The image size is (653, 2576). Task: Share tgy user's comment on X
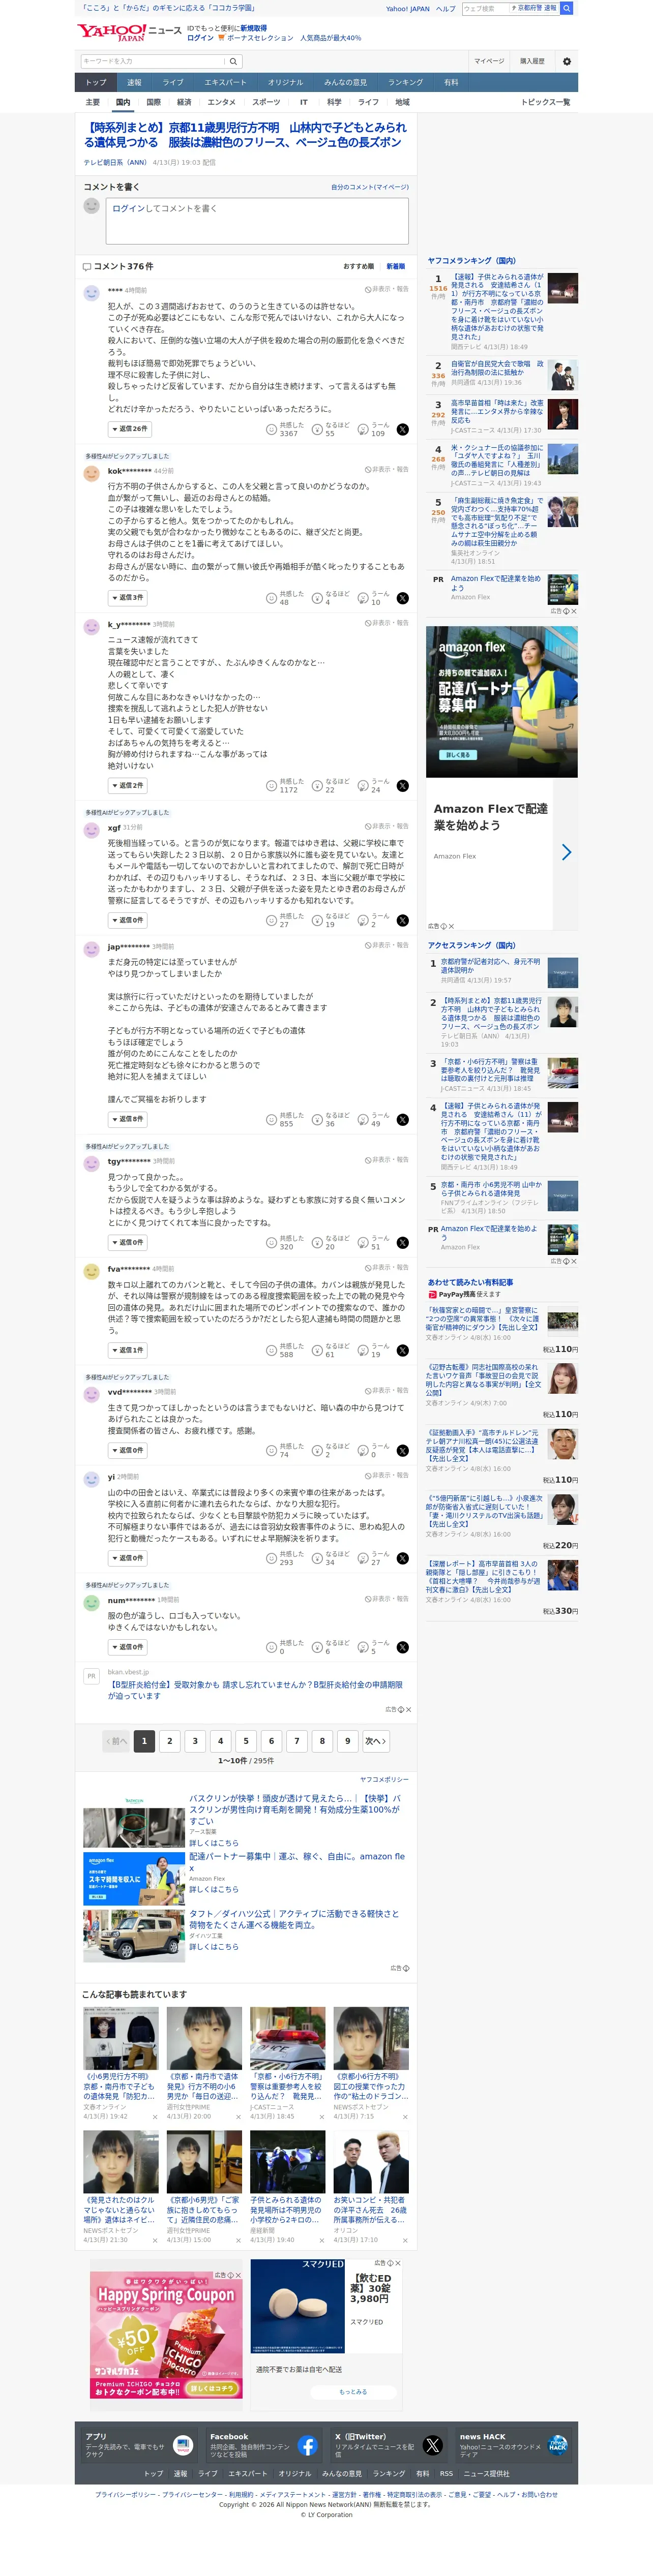[402, 1242]
